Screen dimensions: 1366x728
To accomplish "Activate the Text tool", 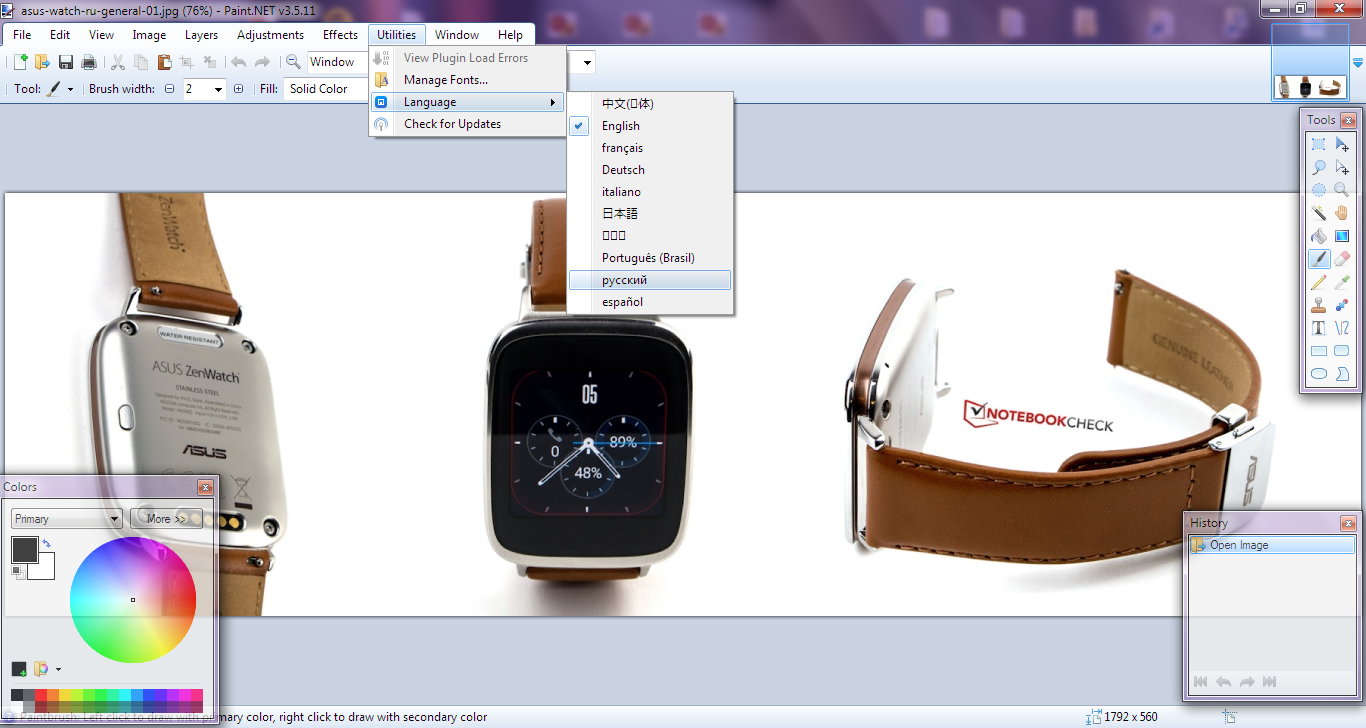I will click(1319, 328).
